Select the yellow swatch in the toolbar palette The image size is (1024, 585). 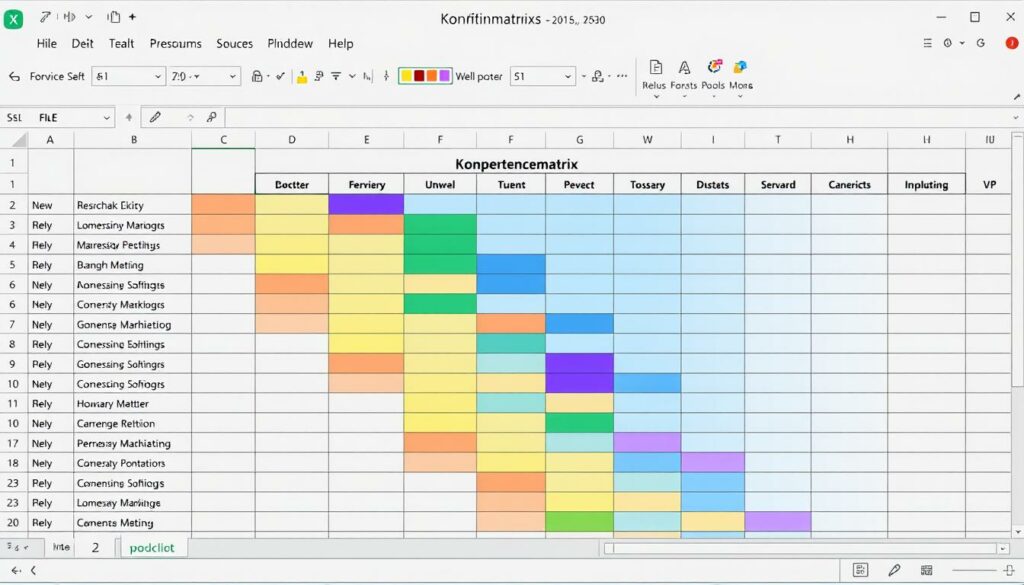(x=407, y=76)
